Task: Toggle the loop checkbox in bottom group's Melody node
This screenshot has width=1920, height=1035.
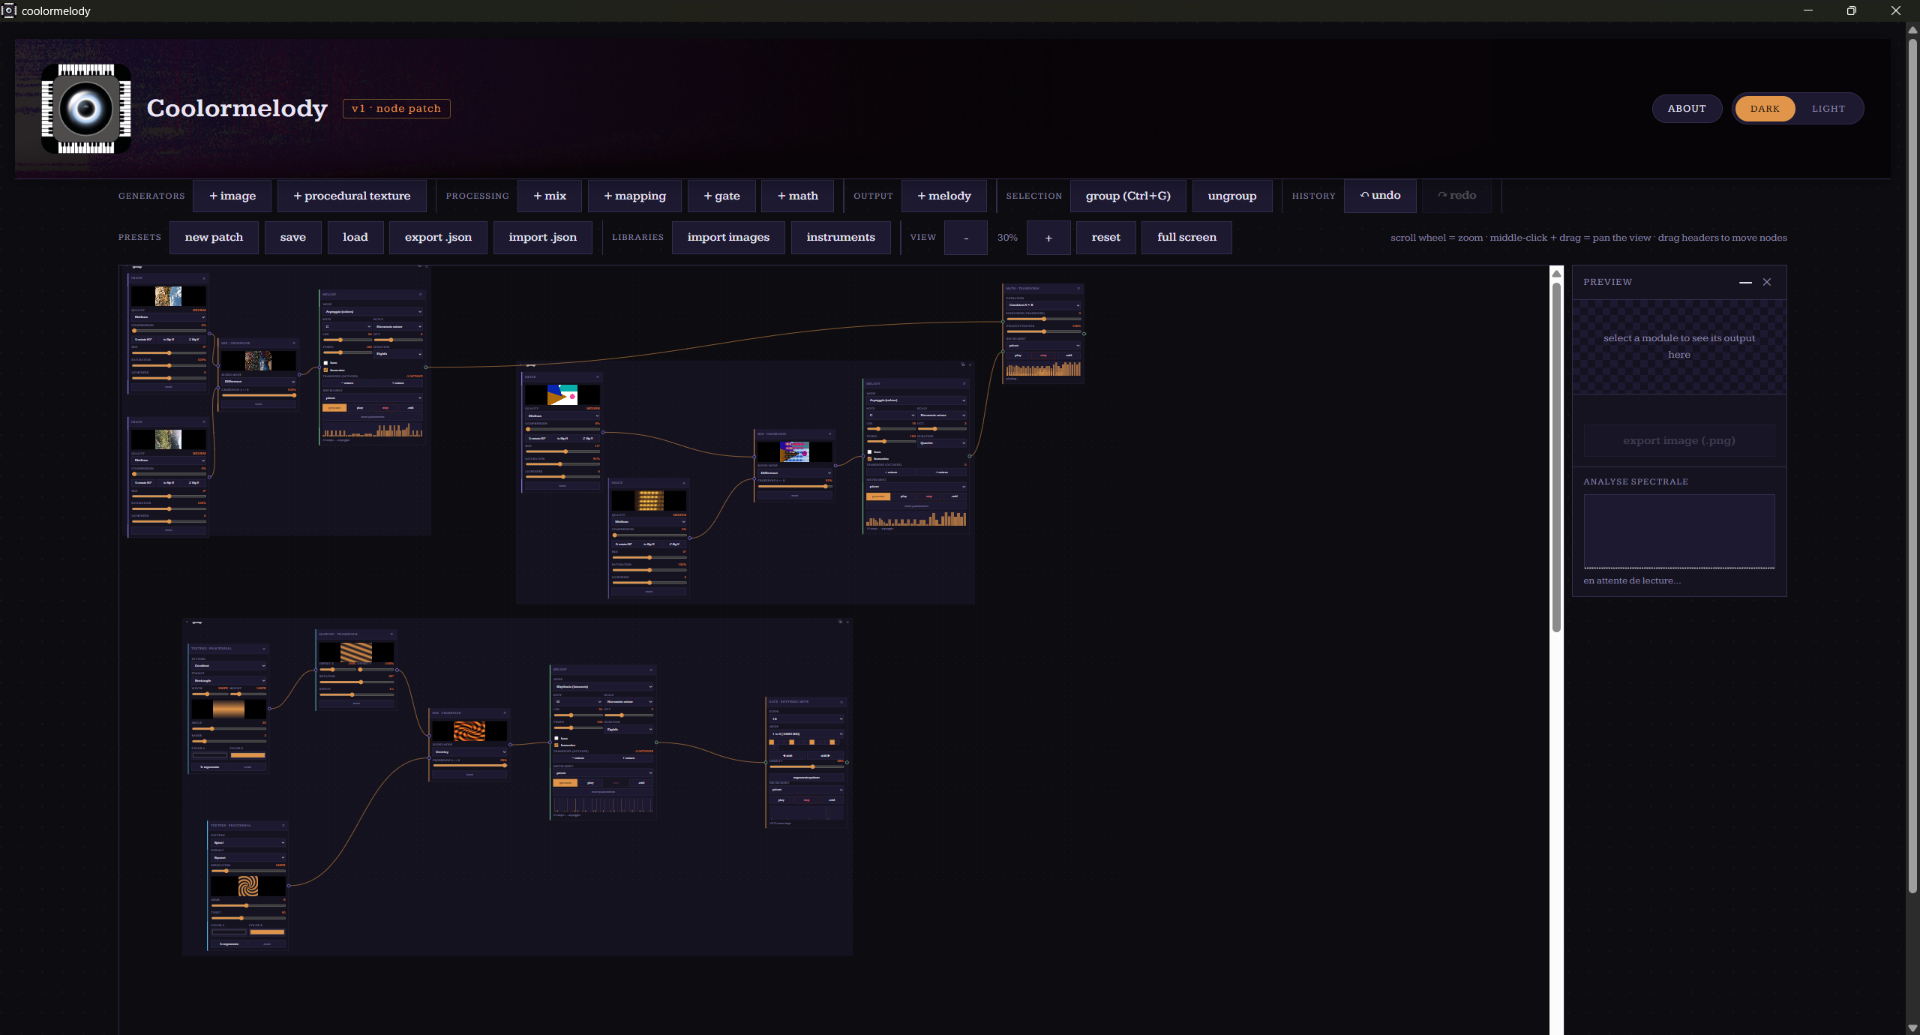Action: point(557,738)
